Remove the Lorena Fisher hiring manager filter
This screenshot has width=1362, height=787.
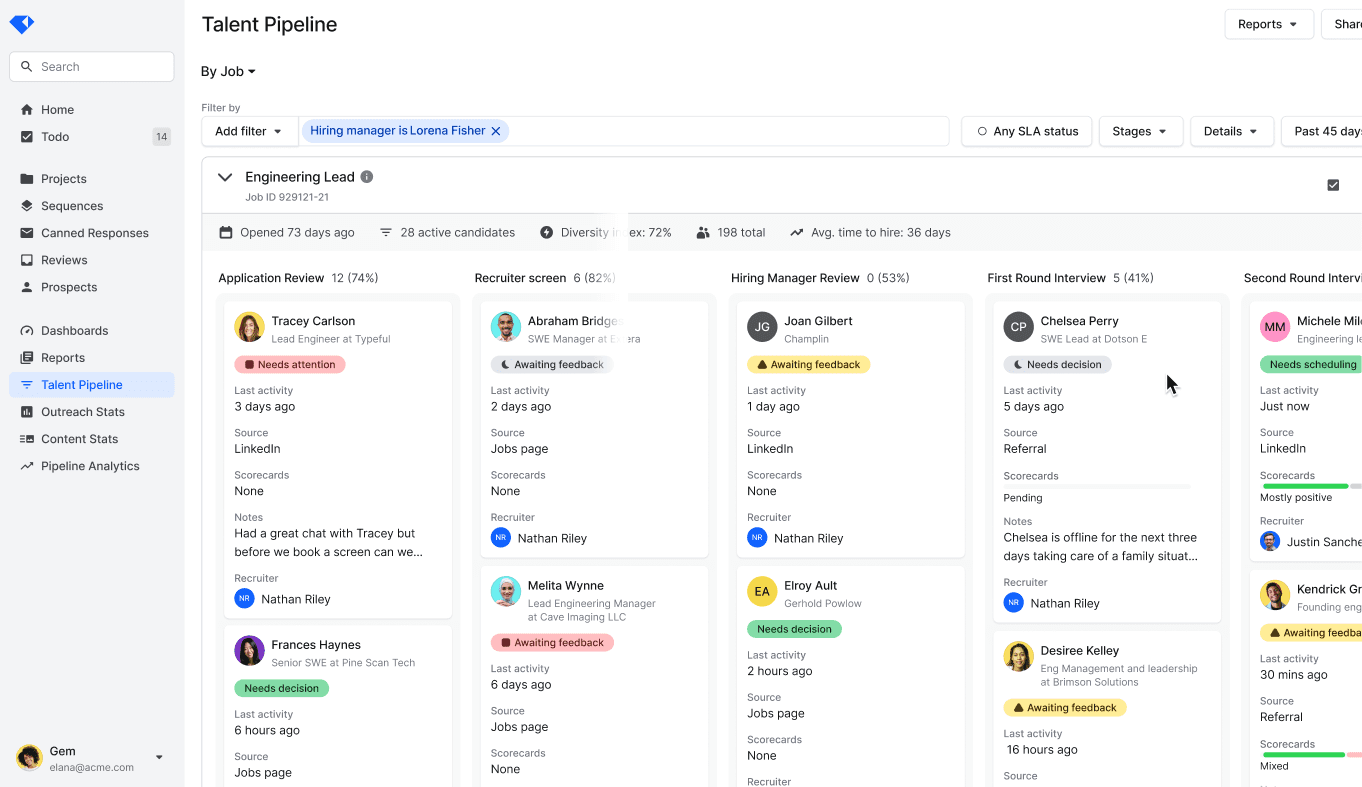coord(495,130)
